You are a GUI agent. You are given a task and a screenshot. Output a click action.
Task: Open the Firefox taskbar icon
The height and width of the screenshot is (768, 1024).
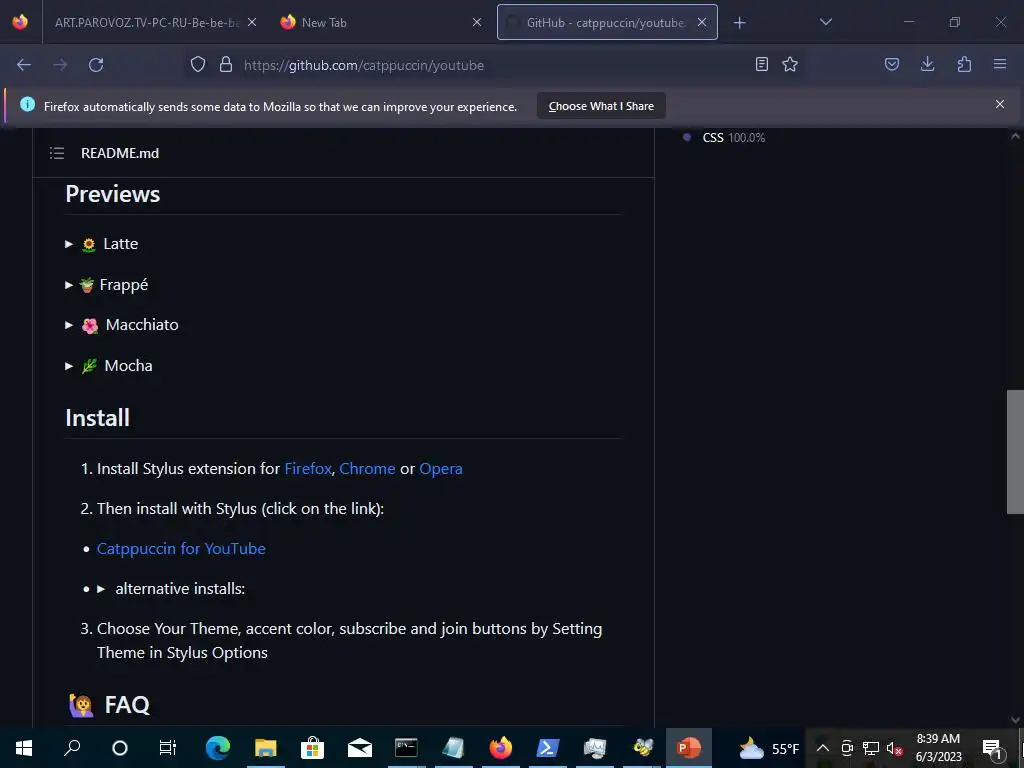(x=501, y=748)
